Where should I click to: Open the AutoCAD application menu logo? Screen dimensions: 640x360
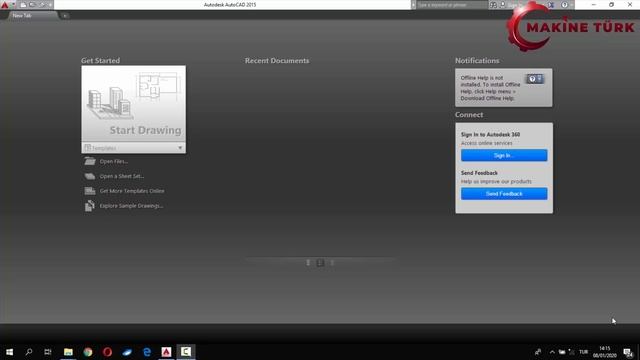[5, 5]
